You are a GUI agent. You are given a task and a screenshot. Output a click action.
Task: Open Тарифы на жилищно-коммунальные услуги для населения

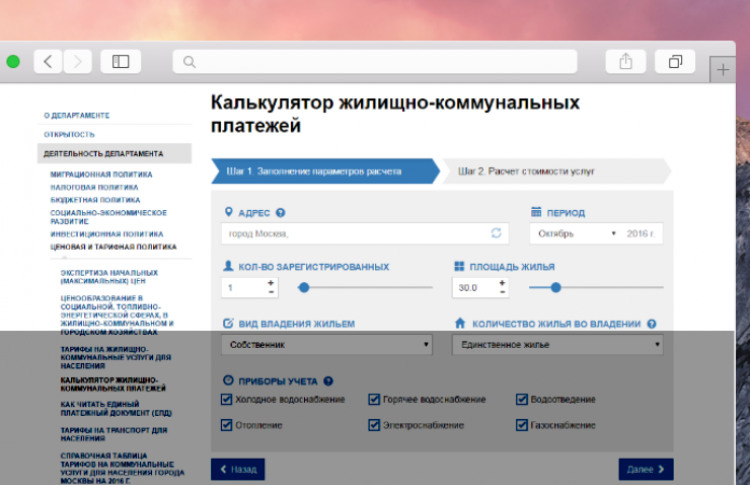pyautogui.click(x=115, y=357)
